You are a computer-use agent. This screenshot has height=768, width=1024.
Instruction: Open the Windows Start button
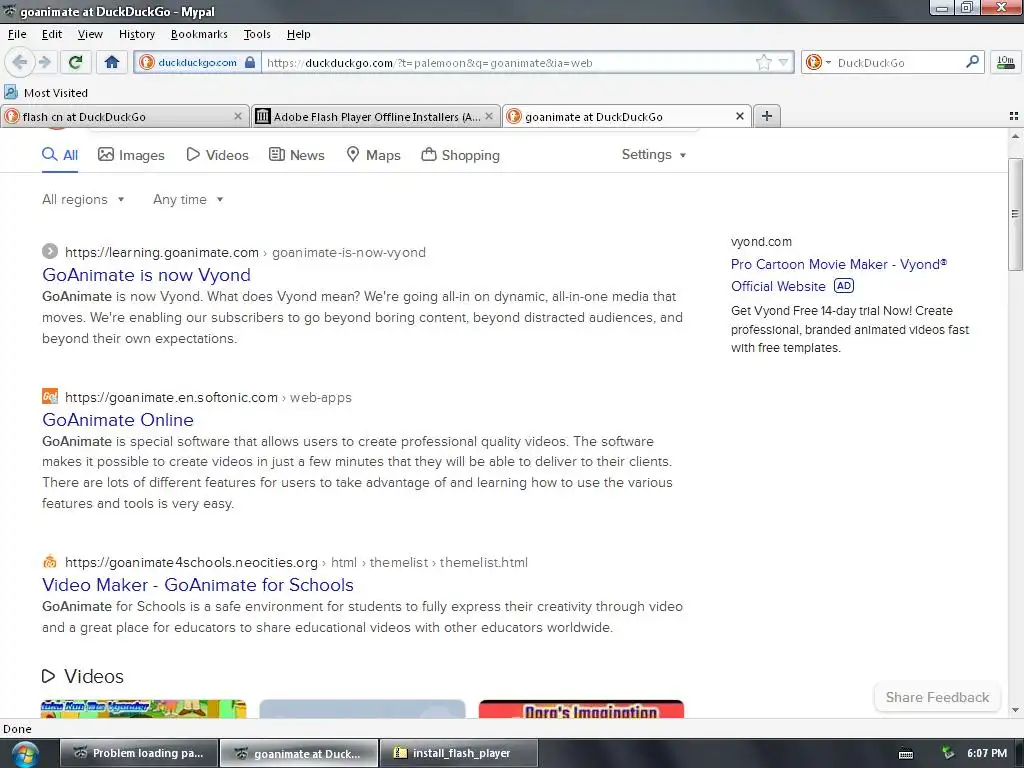tap(25, 754)
